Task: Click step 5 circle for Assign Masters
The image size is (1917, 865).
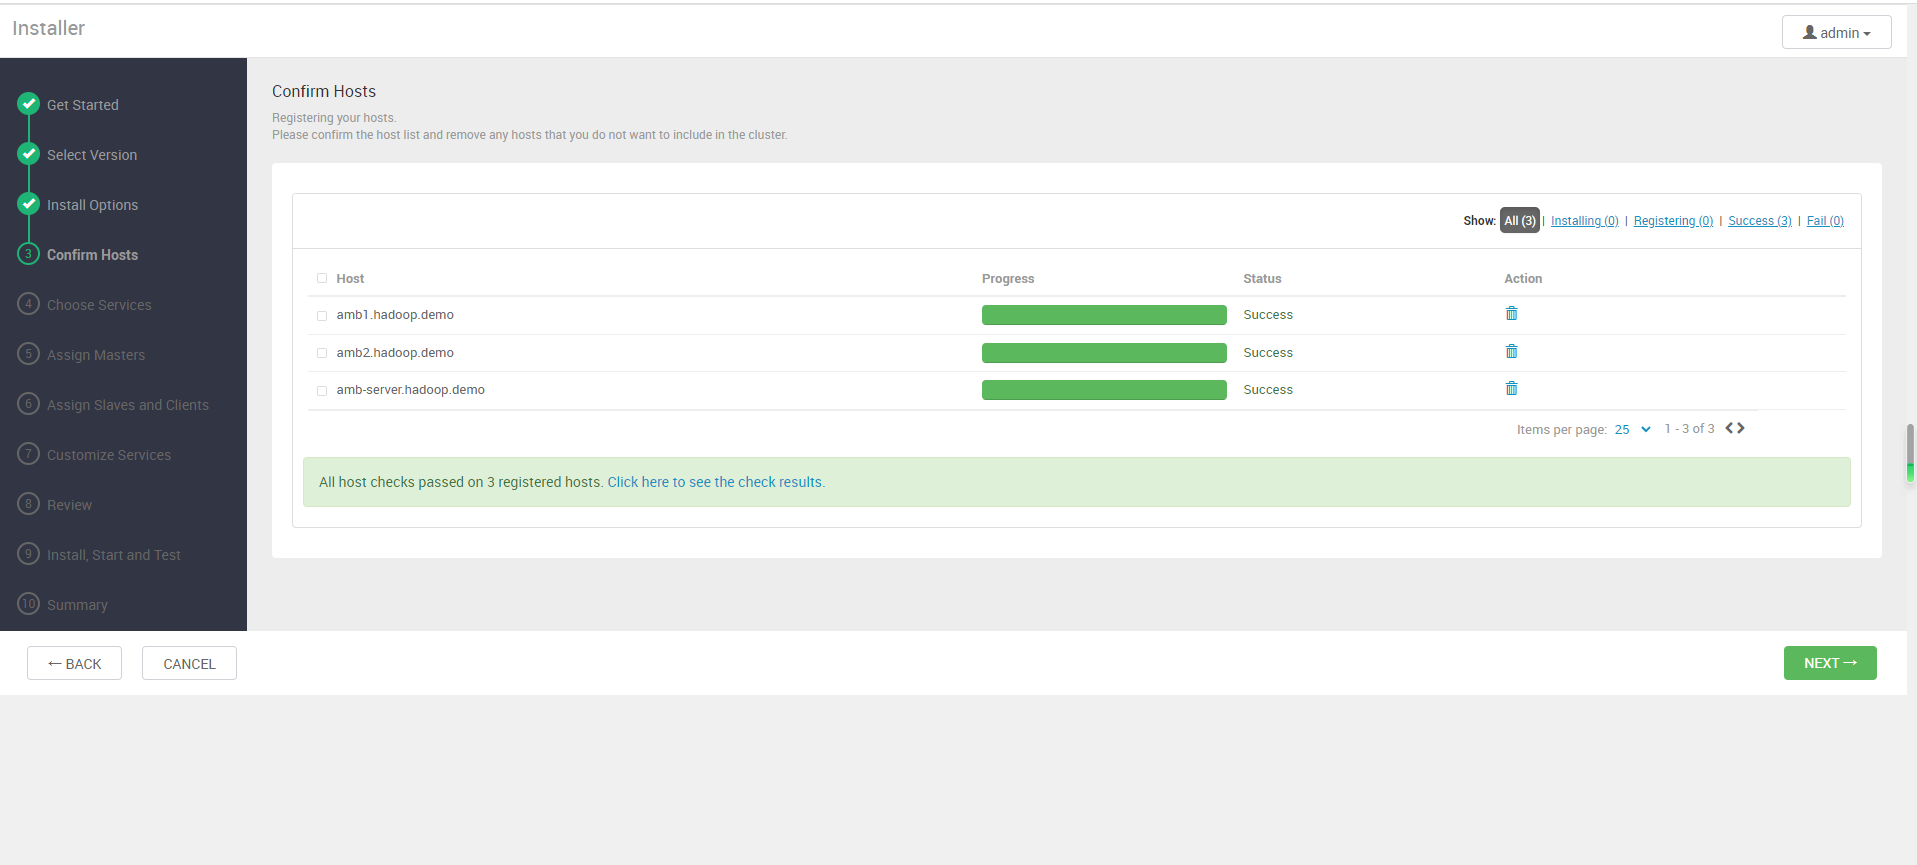Action: pos(29,354)
